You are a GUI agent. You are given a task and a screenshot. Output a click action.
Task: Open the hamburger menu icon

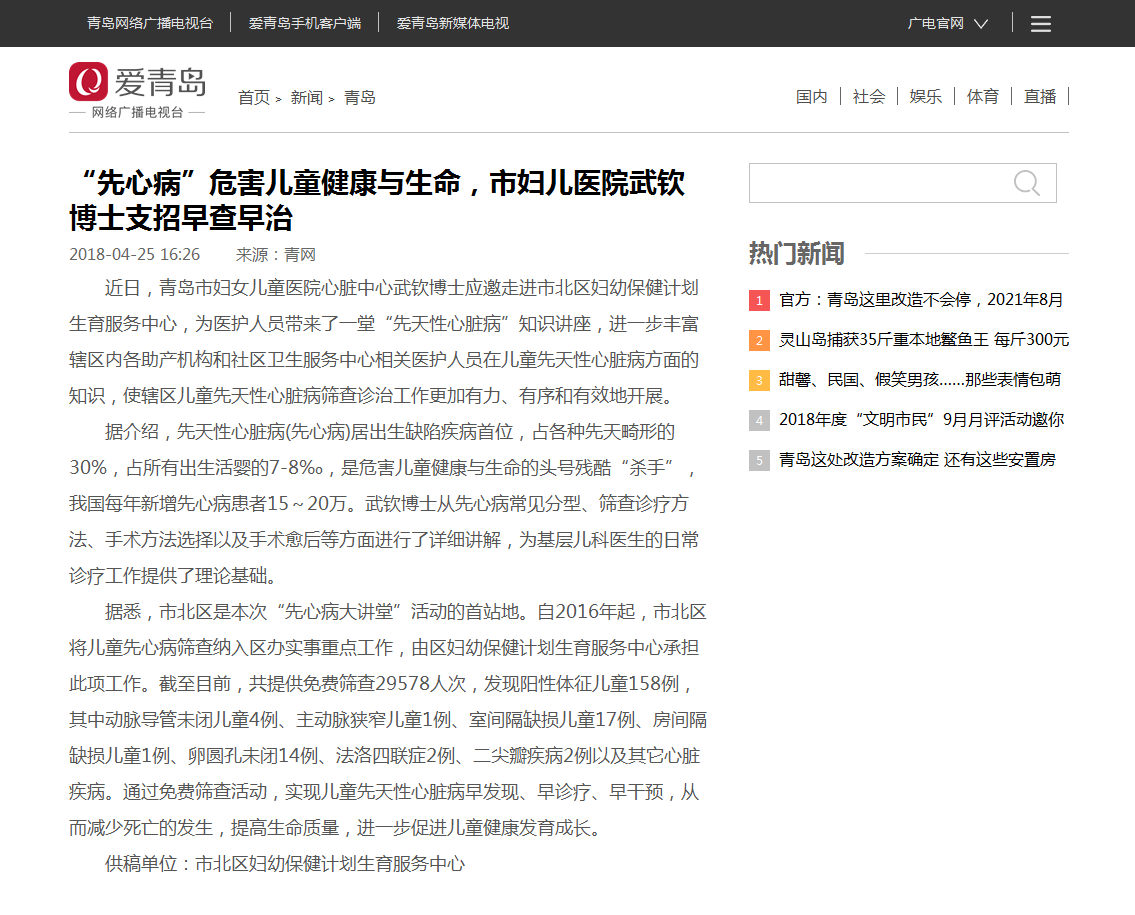(1041, 24)
